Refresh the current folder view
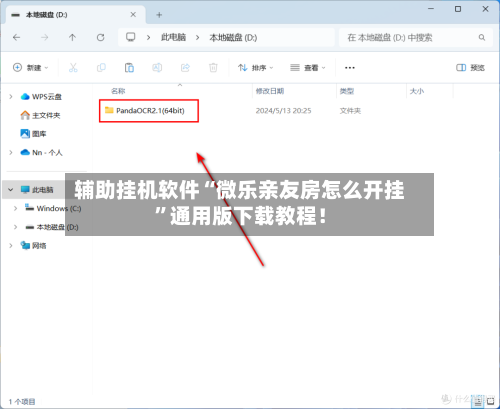The width and height of the screenshot is (500, 409). tap(100, 37)
